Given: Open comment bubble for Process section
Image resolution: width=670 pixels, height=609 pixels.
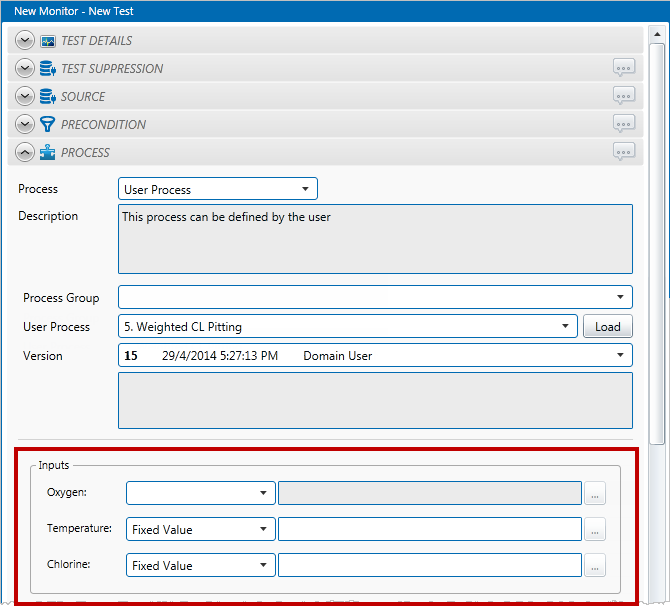Looking at the screenshot, I should 624,152.
